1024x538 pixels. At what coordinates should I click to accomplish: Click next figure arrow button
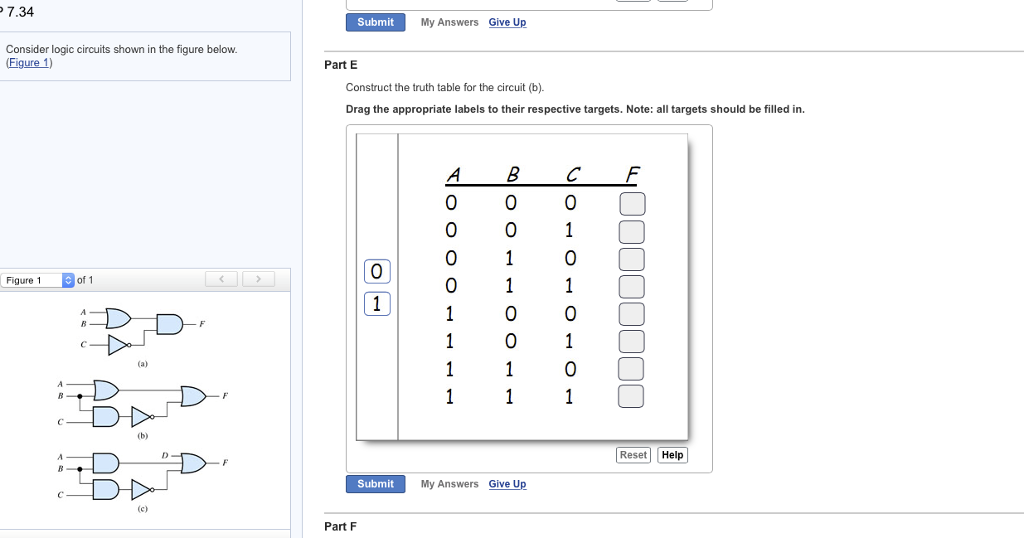(258, 279)
